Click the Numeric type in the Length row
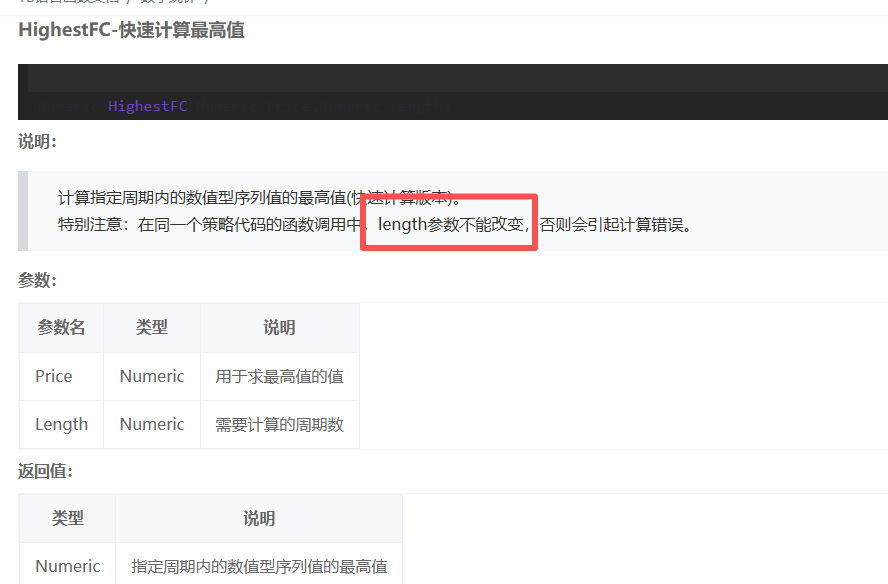Viewport: 888px width, 584px height. click(x=152, y=424)
